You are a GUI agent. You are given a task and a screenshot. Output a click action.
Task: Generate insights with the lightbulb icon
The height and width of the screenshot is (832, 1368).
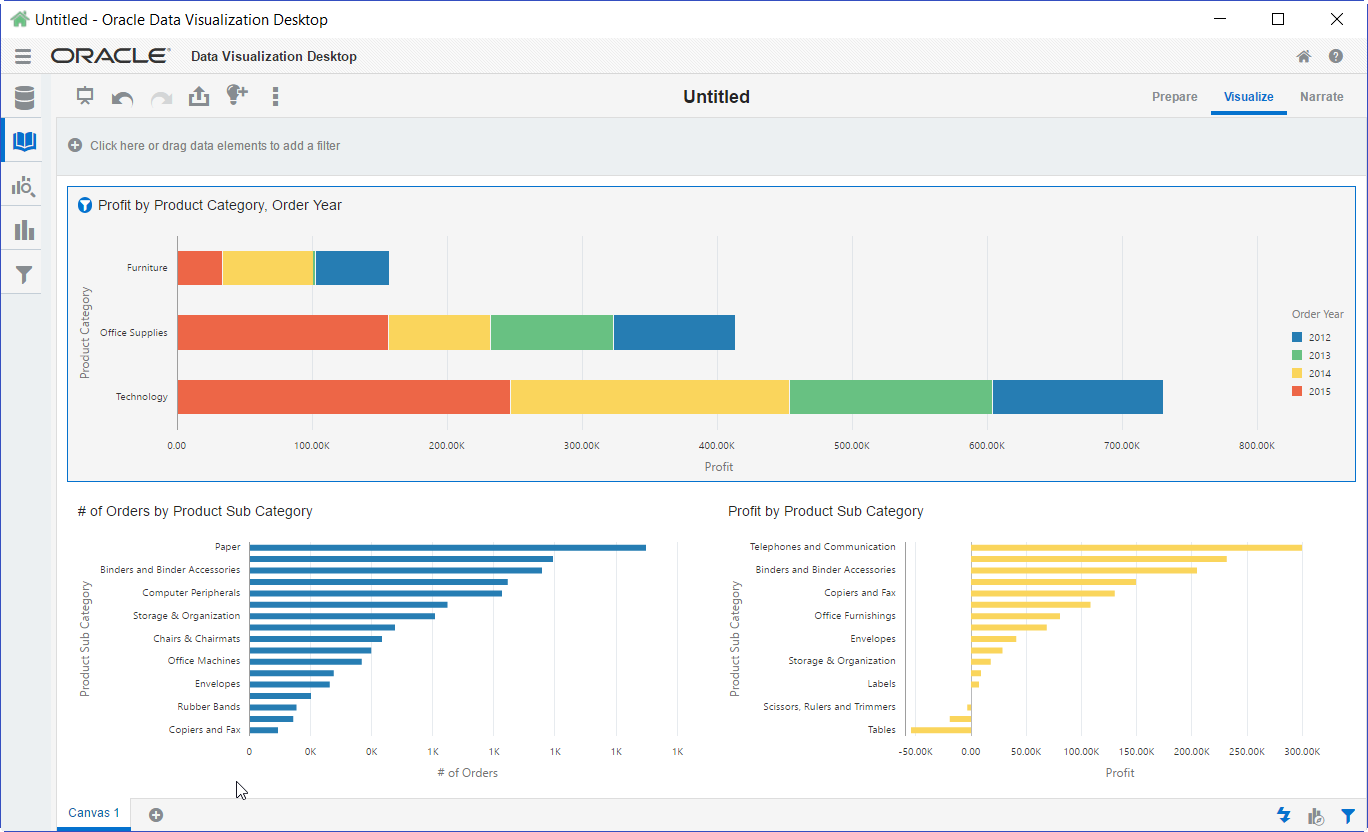[x=237, y=96]
